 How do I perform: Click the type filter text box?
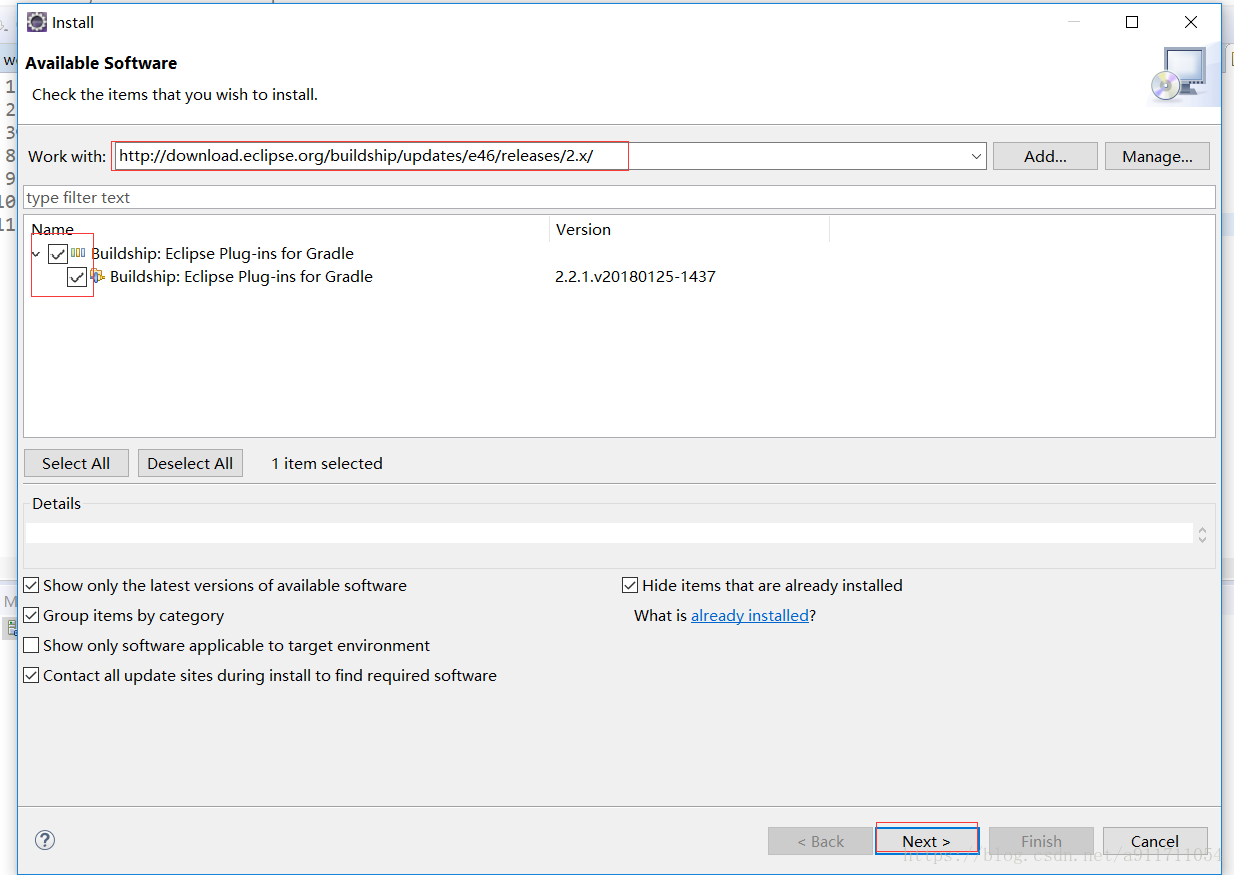click(x=619, y=197)
